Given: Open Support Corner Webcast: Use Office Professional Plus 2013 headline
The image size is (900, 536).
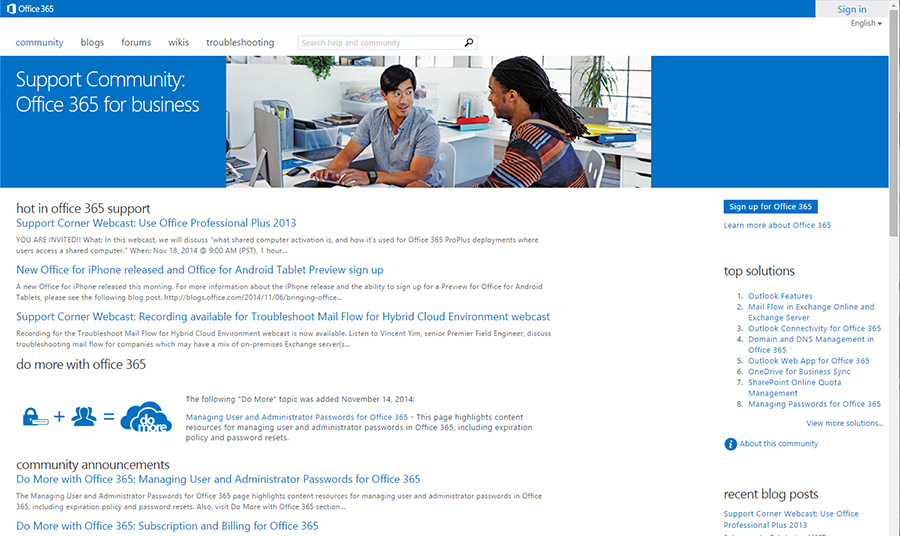Looking at the screenshot, I should point(156,223).
